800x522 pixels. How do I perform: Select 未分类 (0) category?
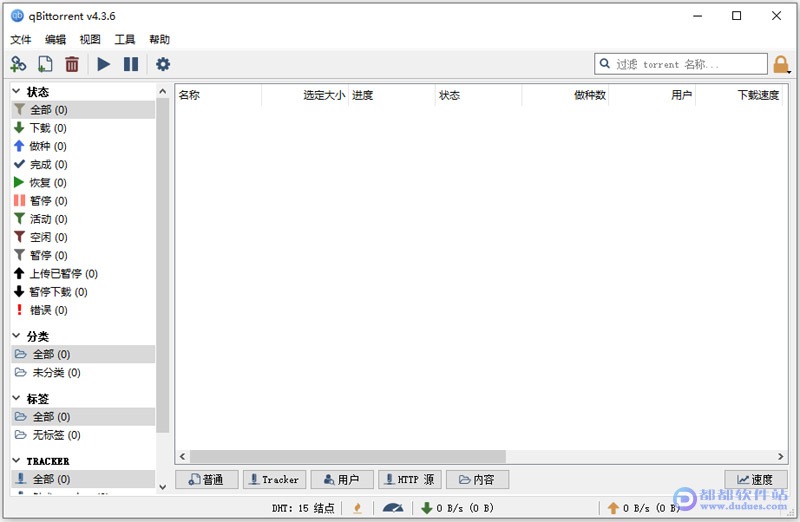point(83,372)
